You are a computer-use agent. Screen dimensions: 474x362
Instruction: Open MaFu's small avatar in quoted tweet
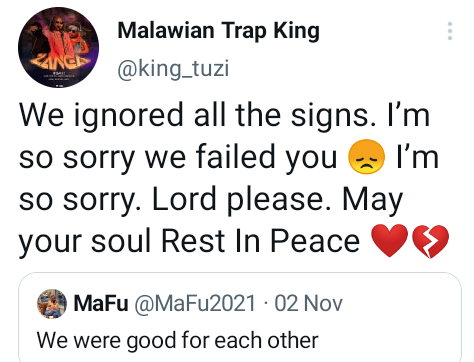pos(52,304)
